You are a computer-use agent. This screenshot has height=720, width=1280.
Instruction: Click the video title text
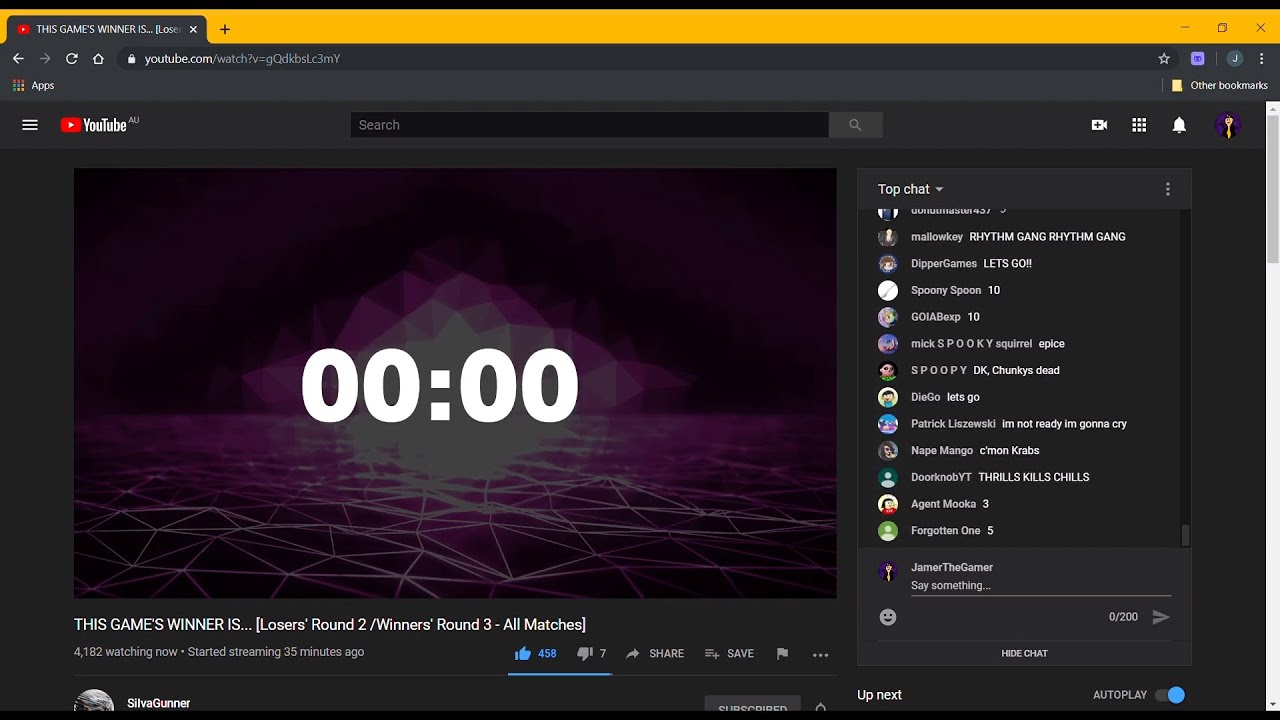coord(330,625)
